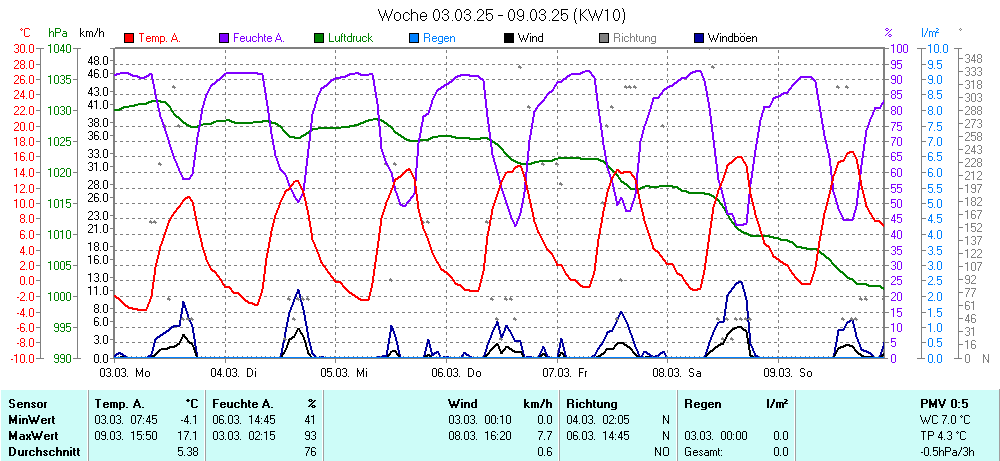This screenshot has height=461, width=1000.
Task: Click the gray Richtung legend swatch
Action: [x=604, y=38]
